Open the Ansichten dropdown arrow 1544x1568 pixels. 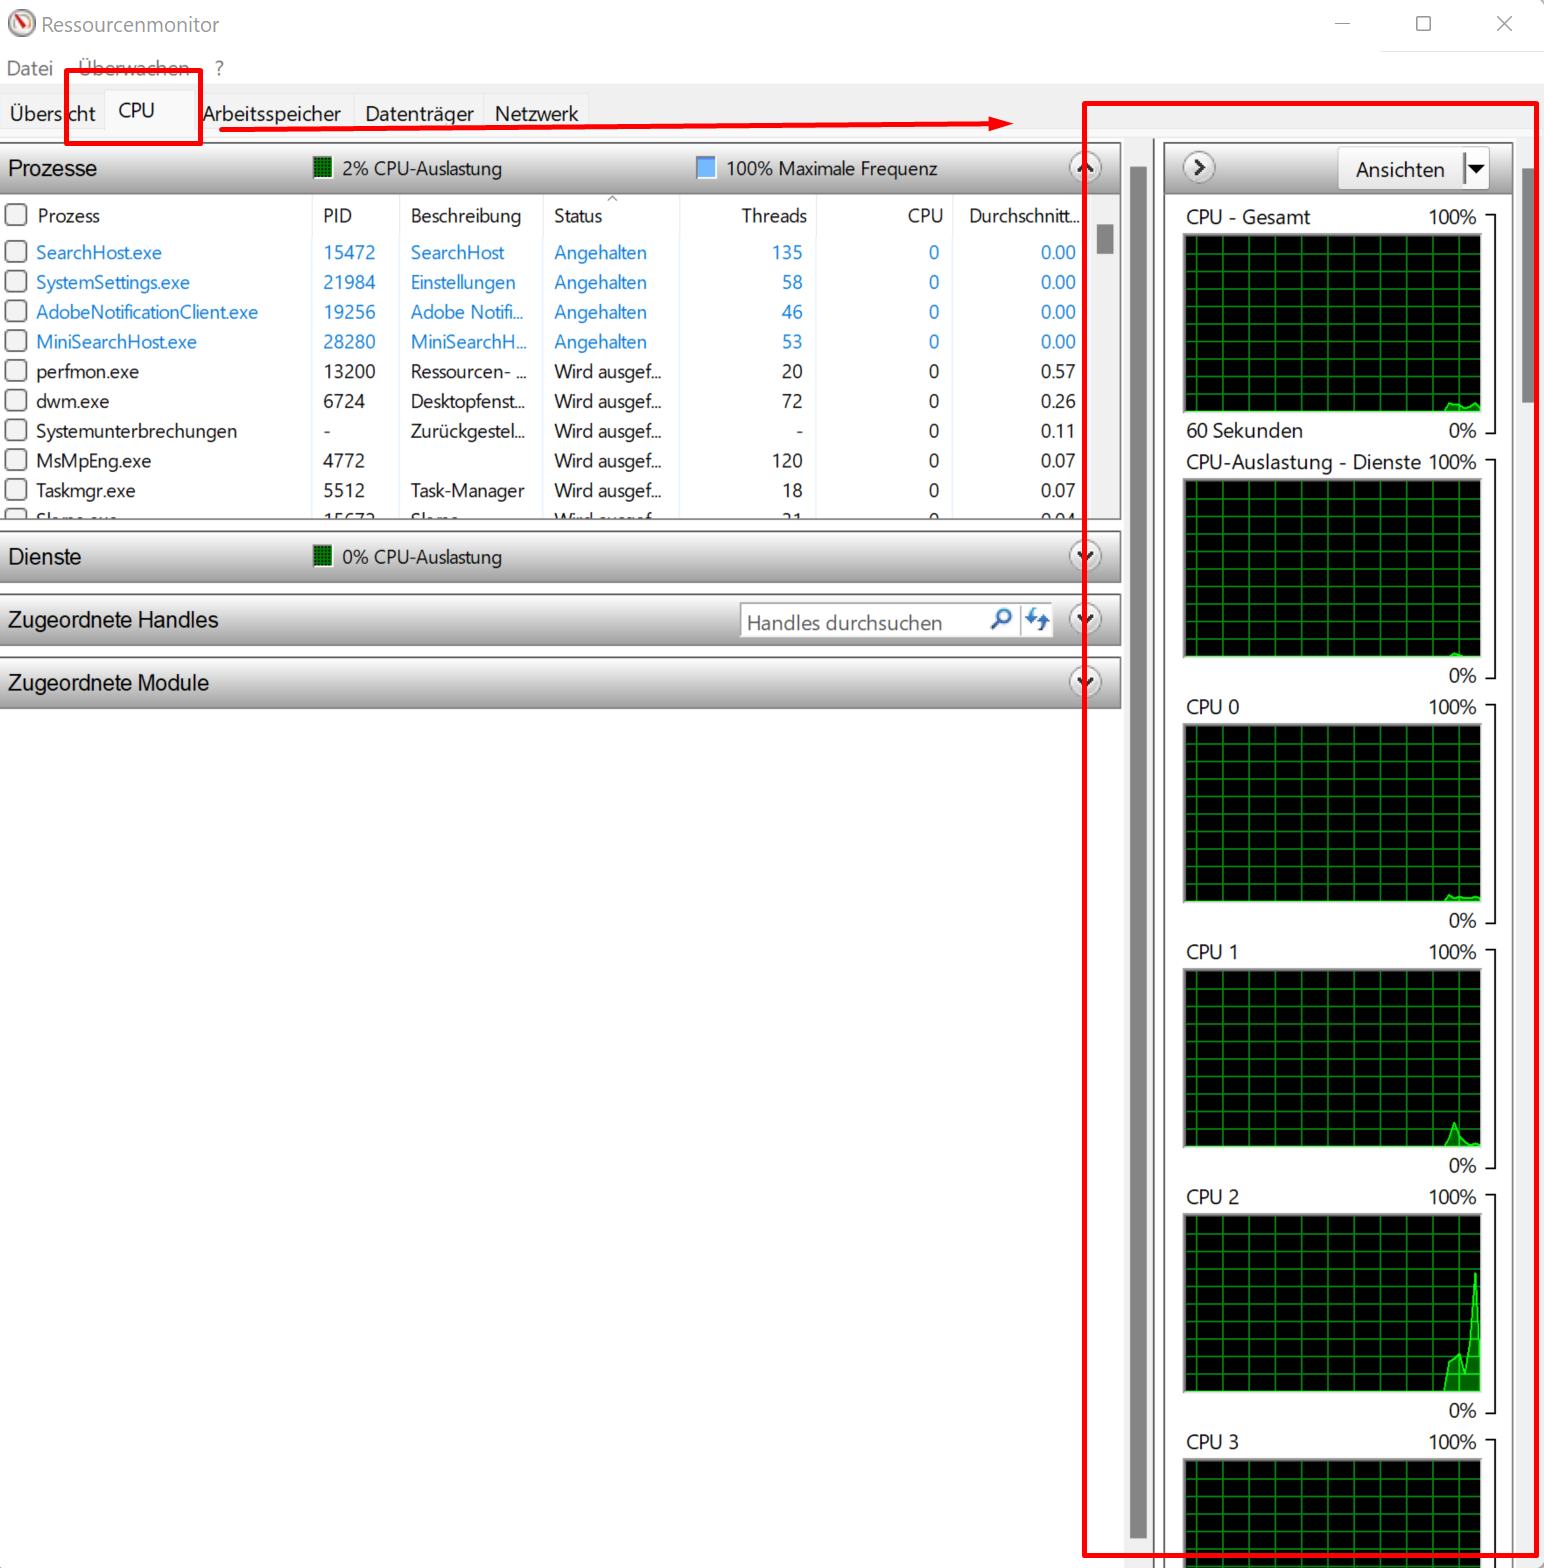click(x=1476, y=169)
